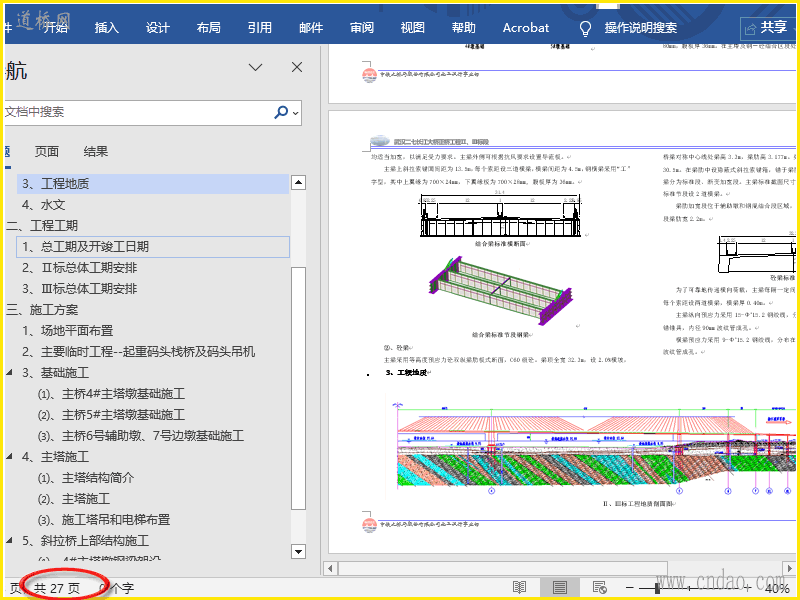Click the 组合梁标准横断面 cross-section figure
This screenshot has width=800, height=600.
click(x=501, y=215)
